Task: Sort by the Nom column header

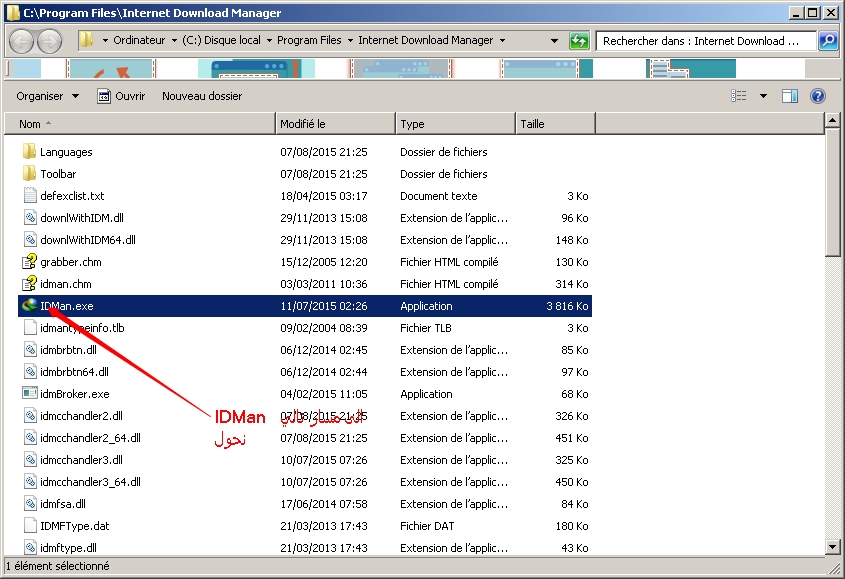Action: 140,124
